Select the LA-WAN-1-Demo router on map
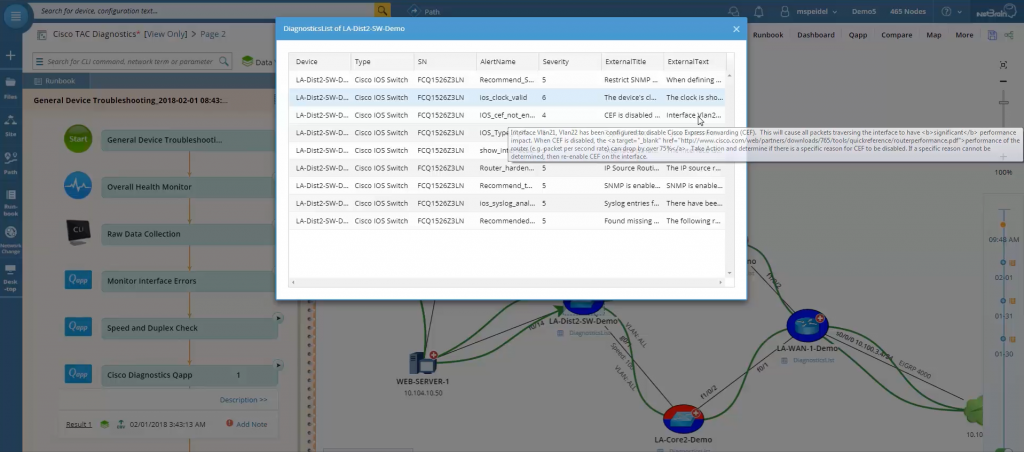This screenshot has width=1024, height=452. [x=807, y=325]
